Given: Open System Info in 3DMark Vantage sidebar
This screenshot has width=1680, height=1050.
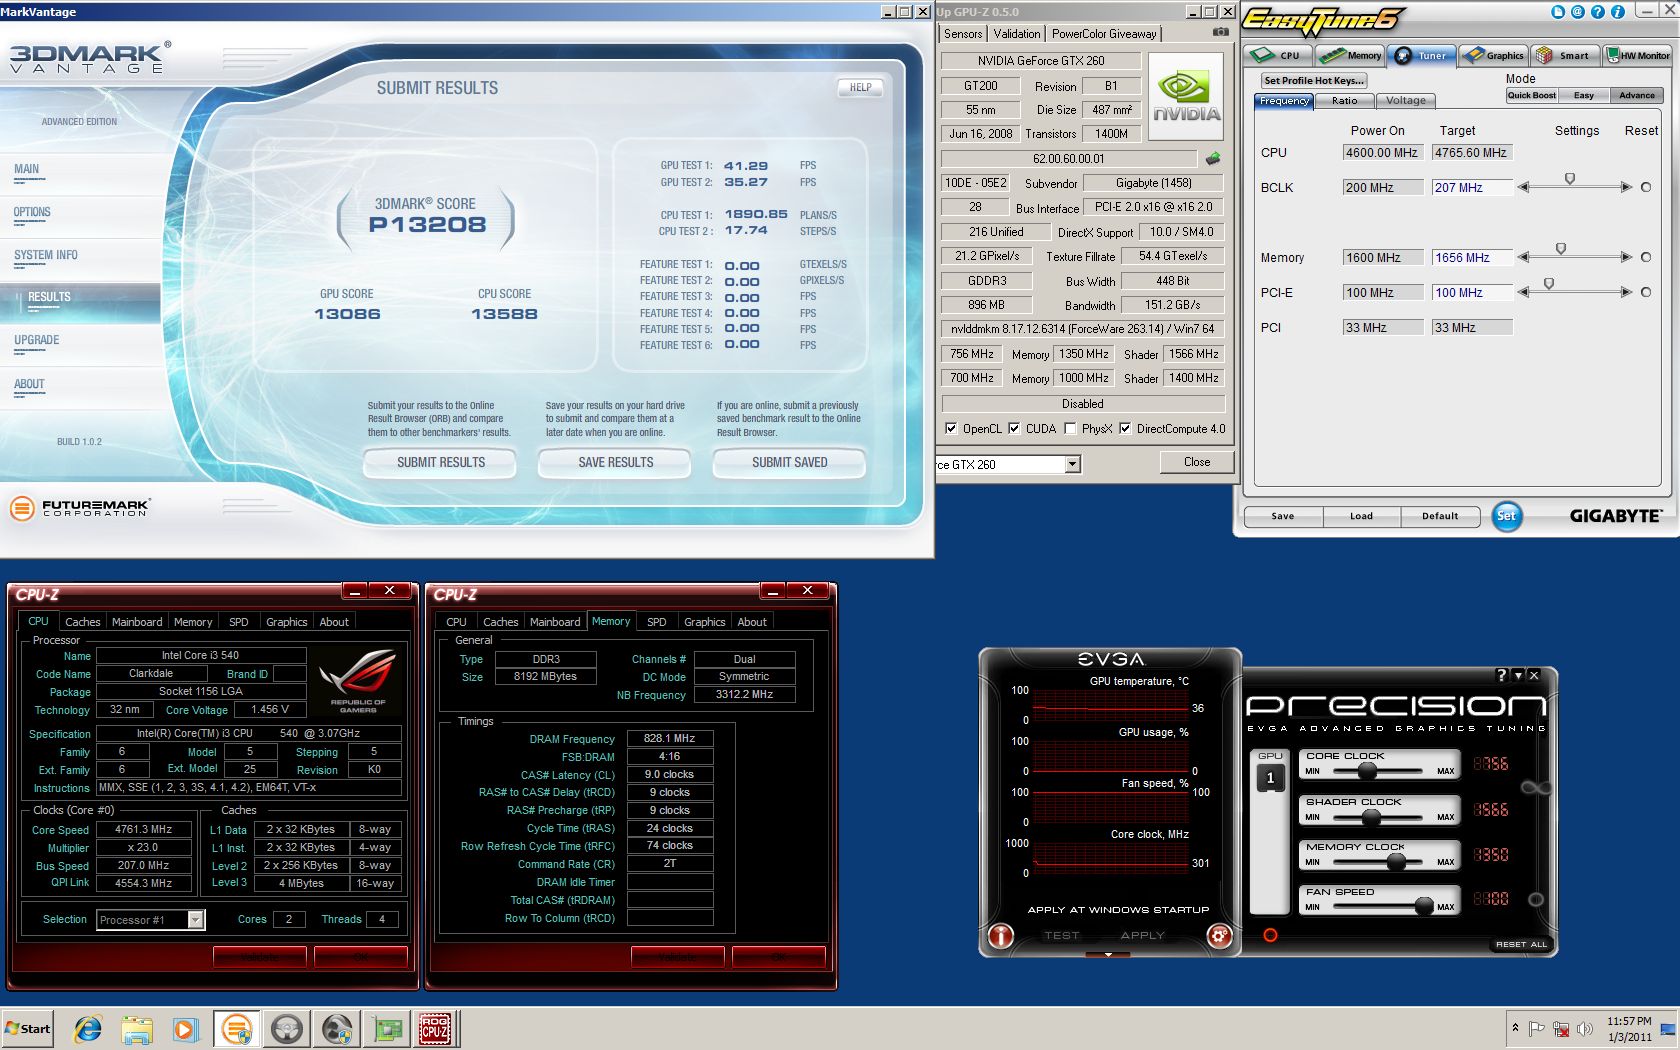Looking at the screenshot, I should [46, 255].
